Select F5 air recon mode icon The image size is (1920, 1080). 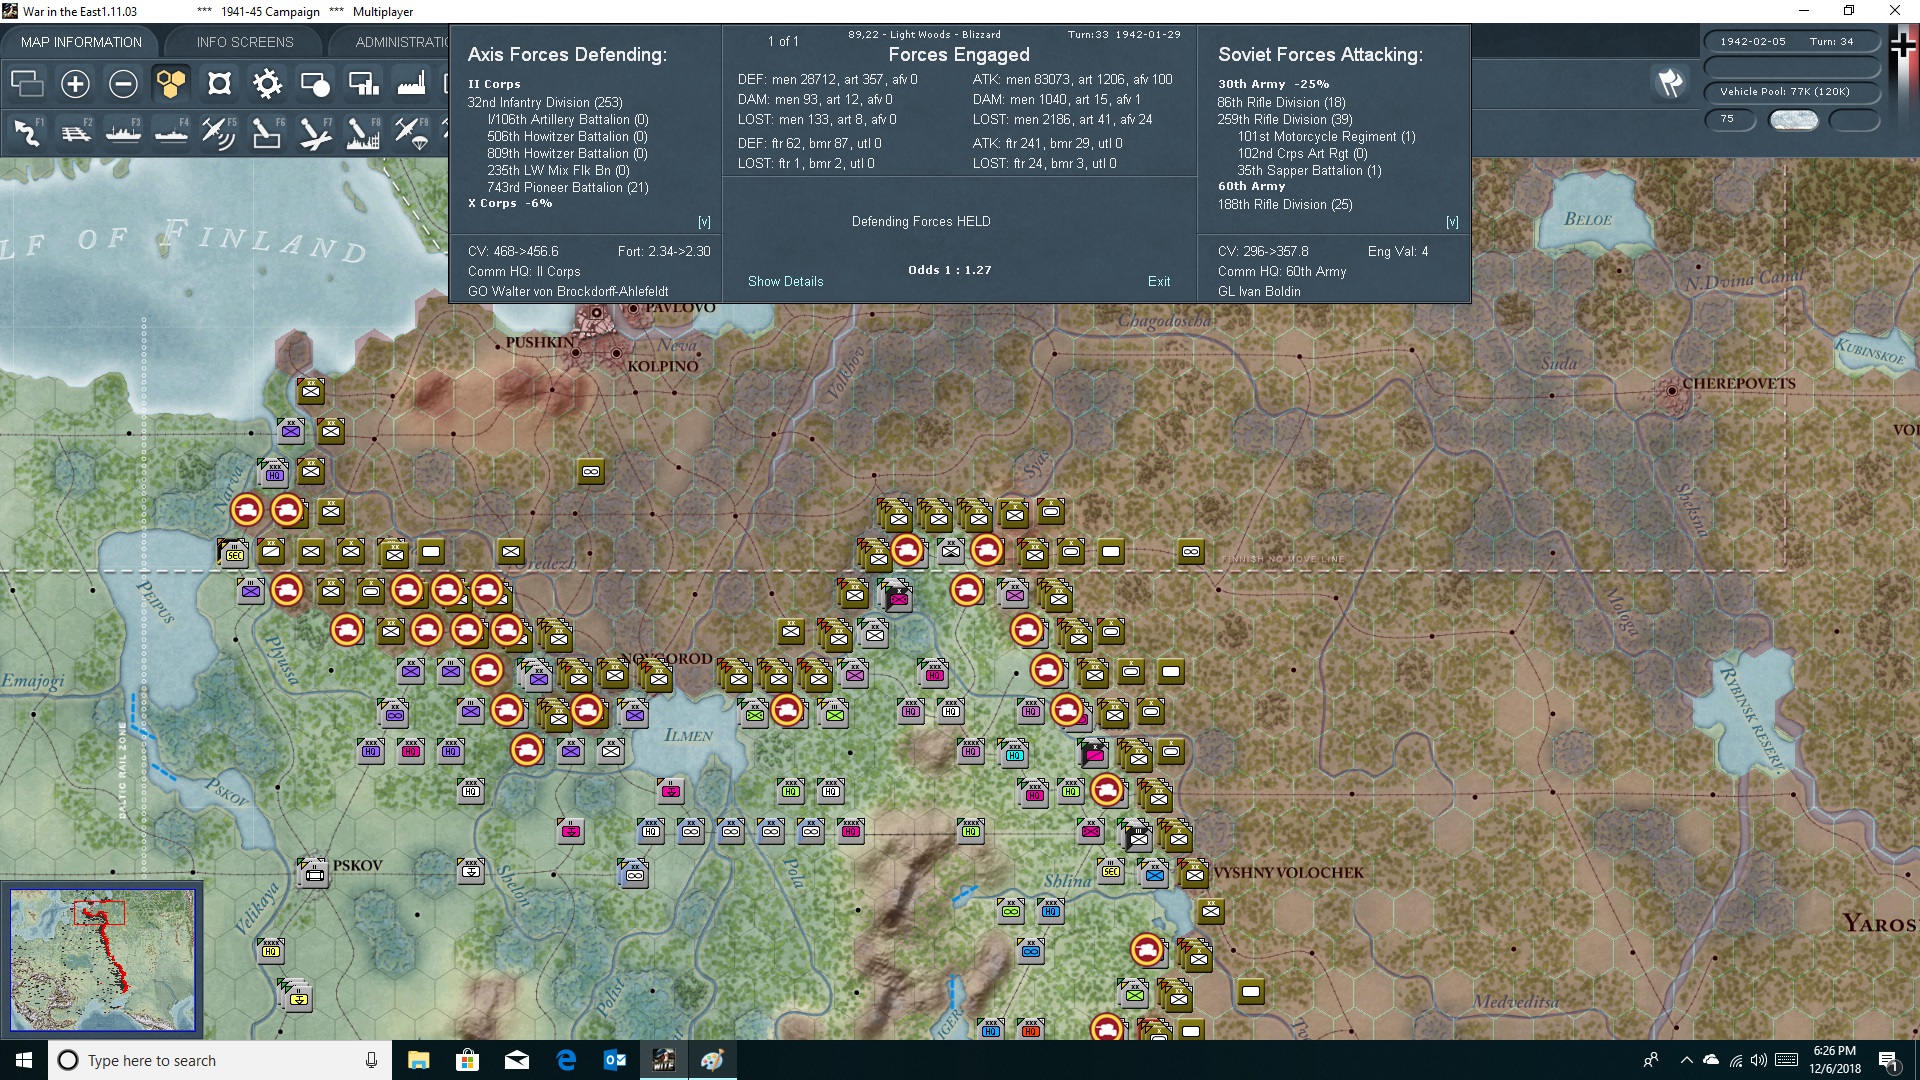219,133
